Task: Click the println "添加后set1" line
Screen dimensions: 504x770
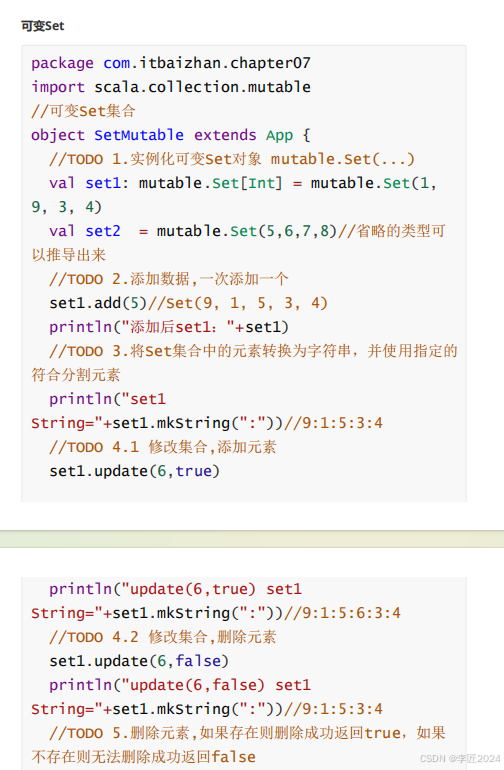Action: 169,327
